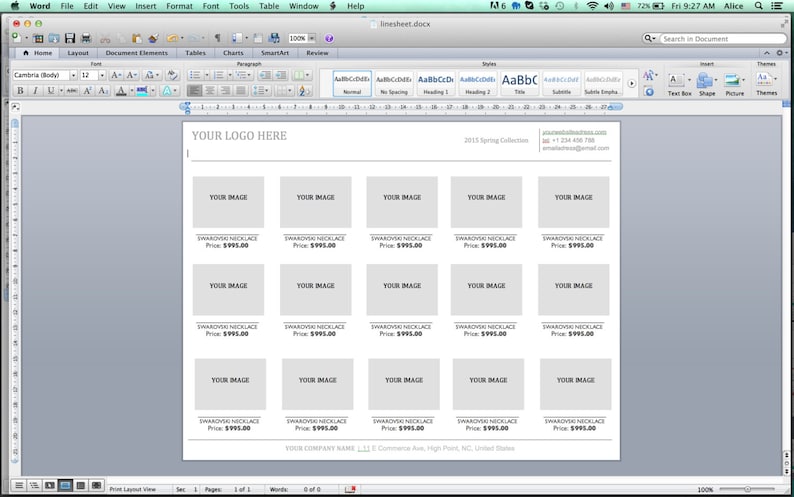Screen dimensions: 794x497
Task: Select the Format Painter brush icon
Action: [x=153, y=38]
